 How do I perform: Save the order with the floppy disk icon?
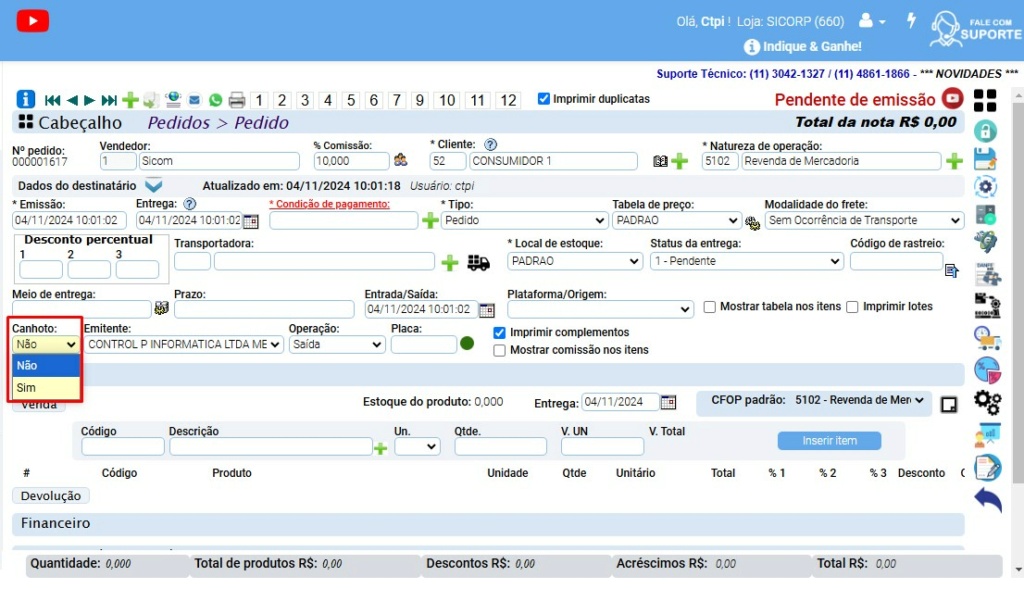(985, 159)
